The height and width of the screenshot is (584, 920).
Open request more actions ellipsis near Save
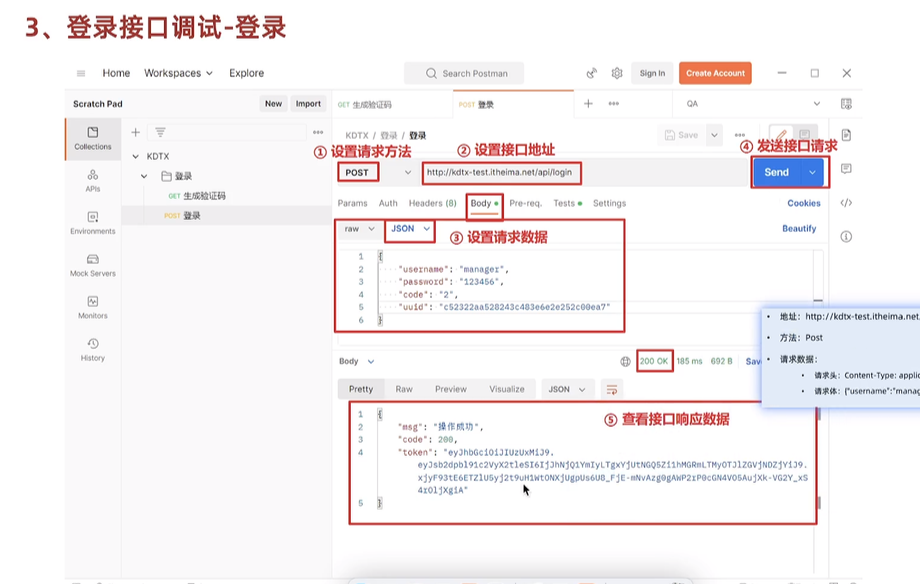pos(740,135)
